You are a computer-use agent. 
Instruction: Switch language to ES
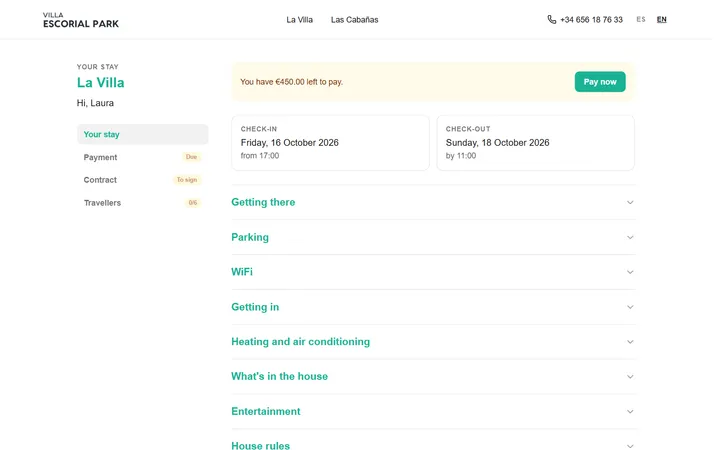(641, 19)
